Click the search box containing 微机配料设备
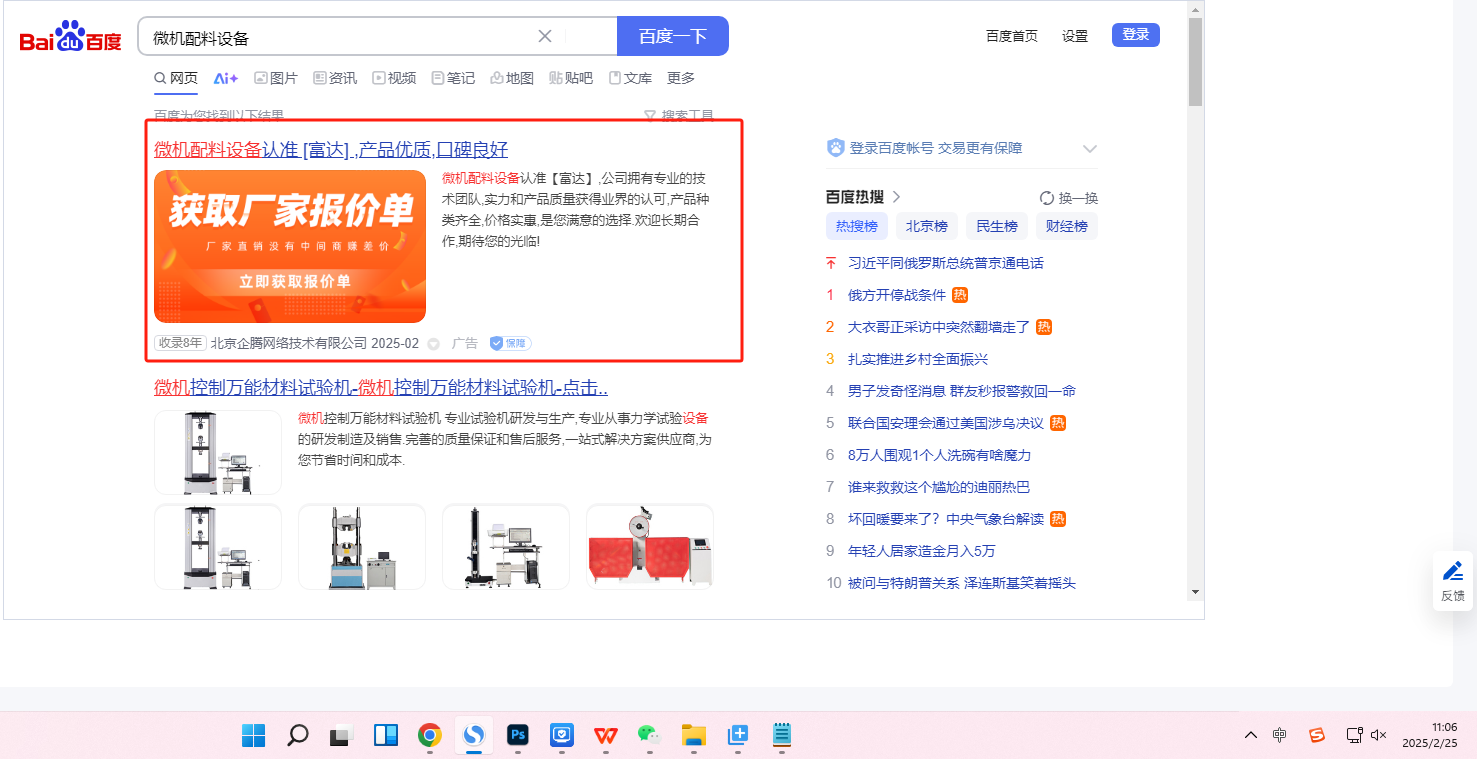The image size is (1477, 759). [x=378, y=37]
